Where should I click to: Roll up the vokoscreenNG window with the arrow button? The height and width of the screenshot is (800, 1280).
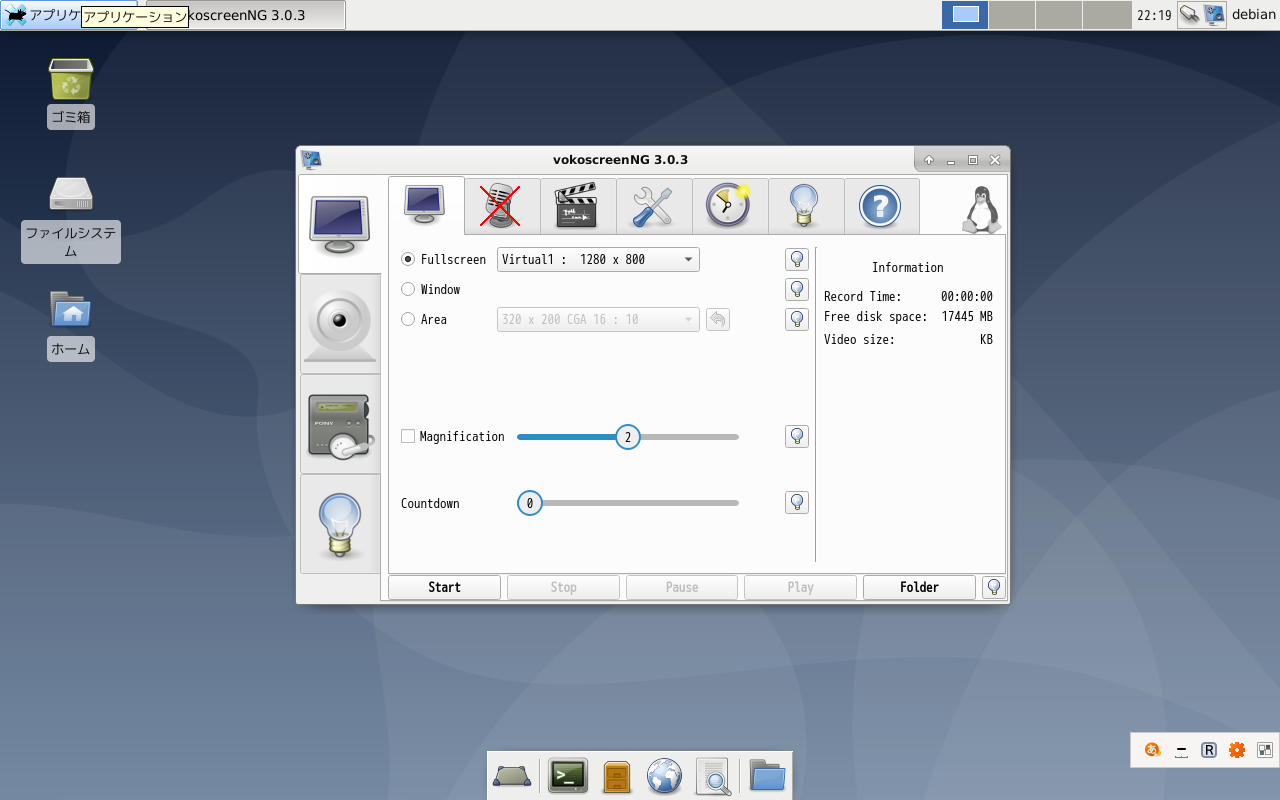point(929,160)
